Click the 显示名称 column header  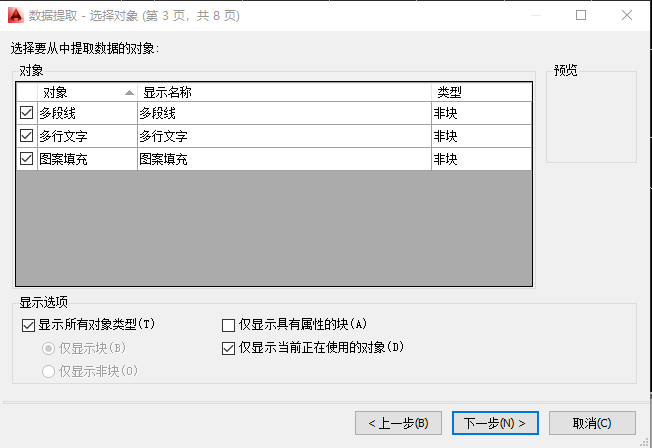[x=284, y=92]
